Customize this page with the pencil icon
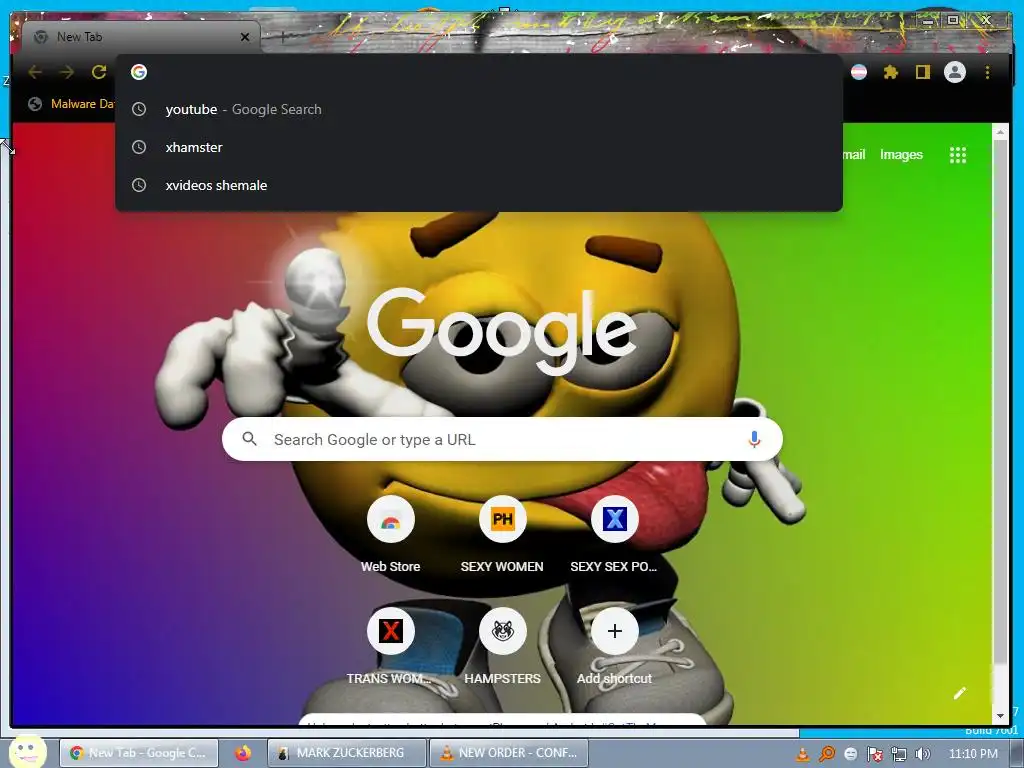 [x=959, y=693]
